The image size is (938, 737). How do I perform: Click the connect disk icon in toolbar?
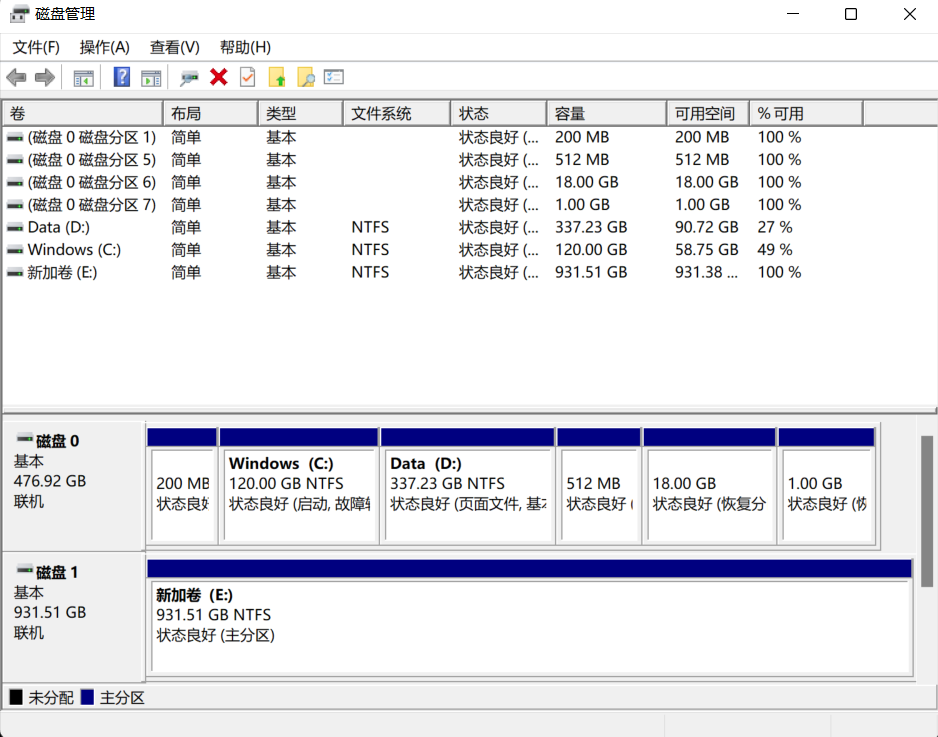tap(189, 77)
